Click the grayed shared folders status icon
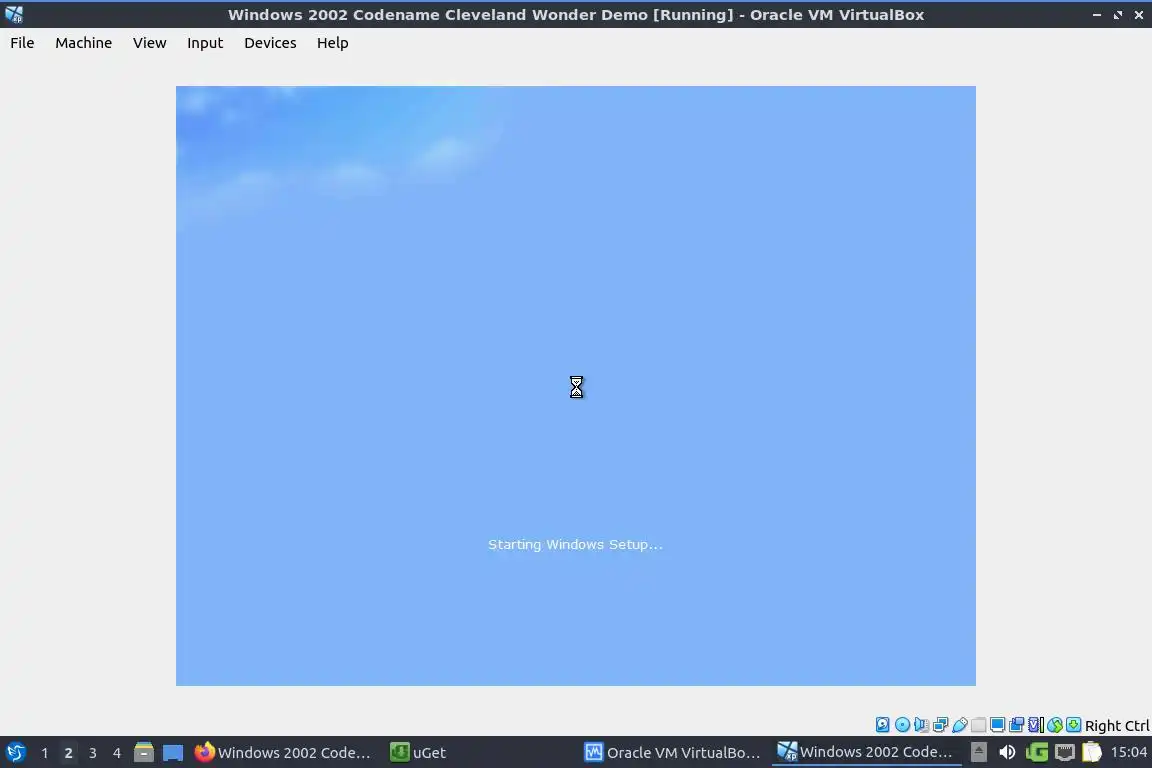Image resolution: width=1152 pixels, height=768 pixels. point(979,725)
